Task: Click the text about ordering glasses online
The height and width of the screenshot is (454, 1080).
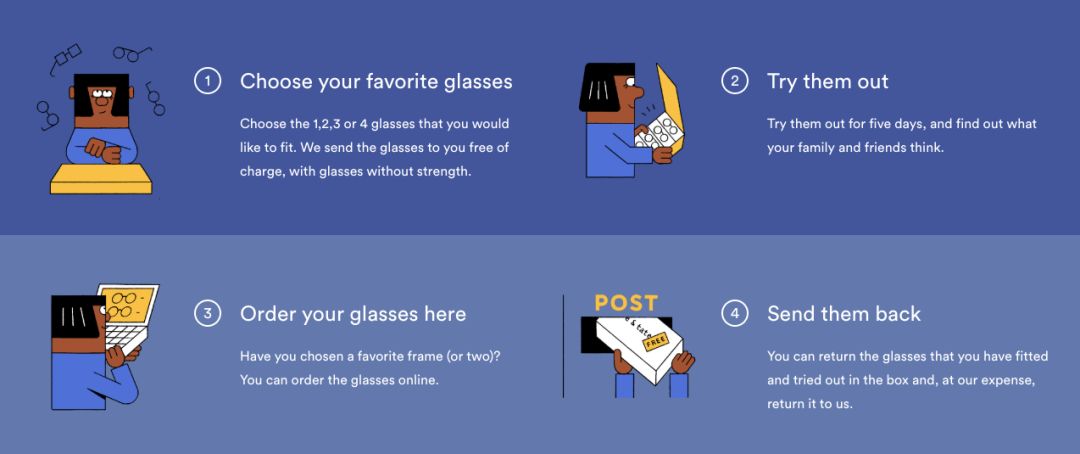Action: coord(370,367)
